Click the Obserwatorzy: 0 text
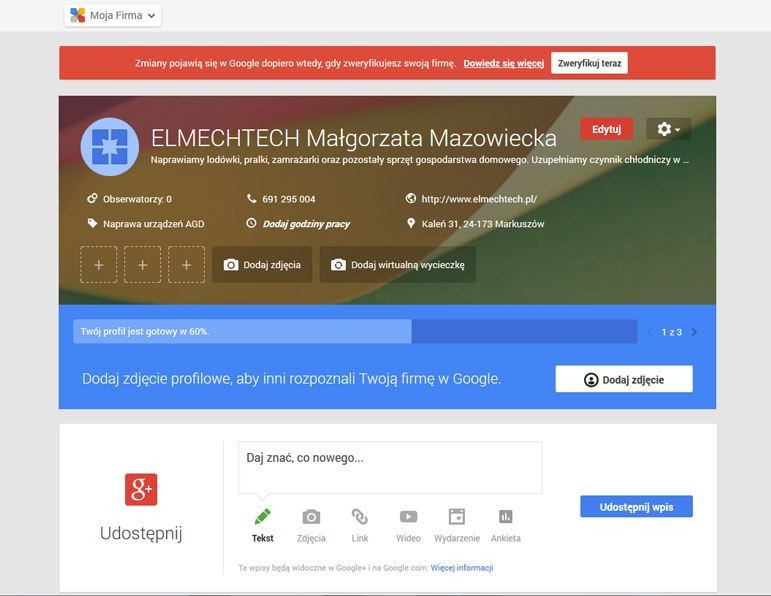The width and height of the screenshot is (771, 596). (137, 199)
